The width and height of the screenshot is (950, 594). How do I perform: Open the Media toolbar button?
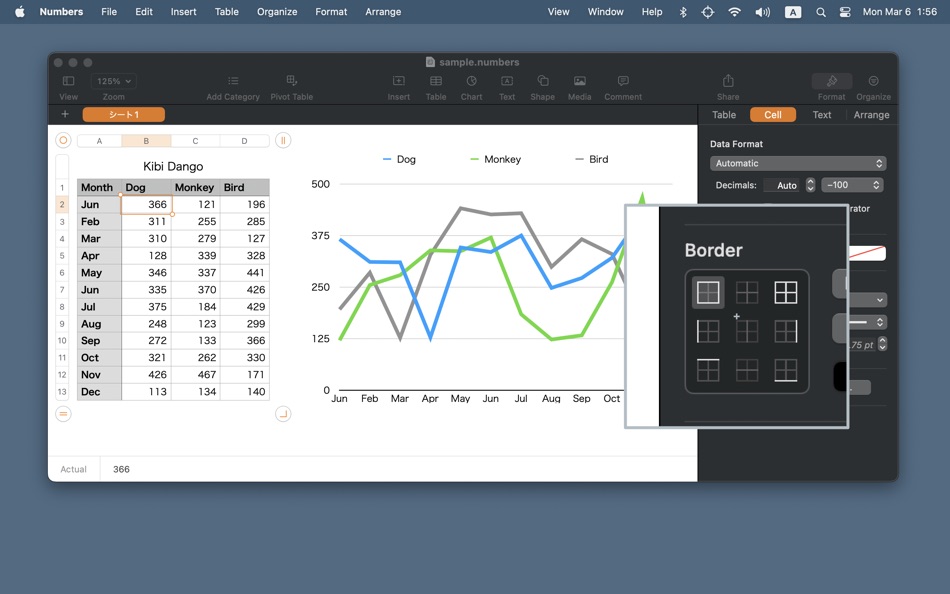tap(579, 81)
